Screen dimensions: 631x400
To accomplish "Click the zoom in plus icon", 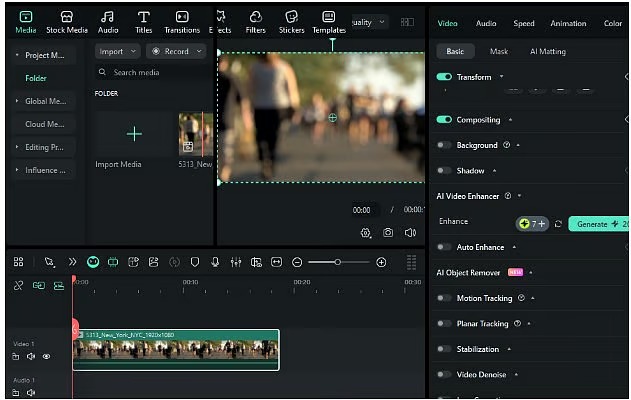I will coord(381,262).
